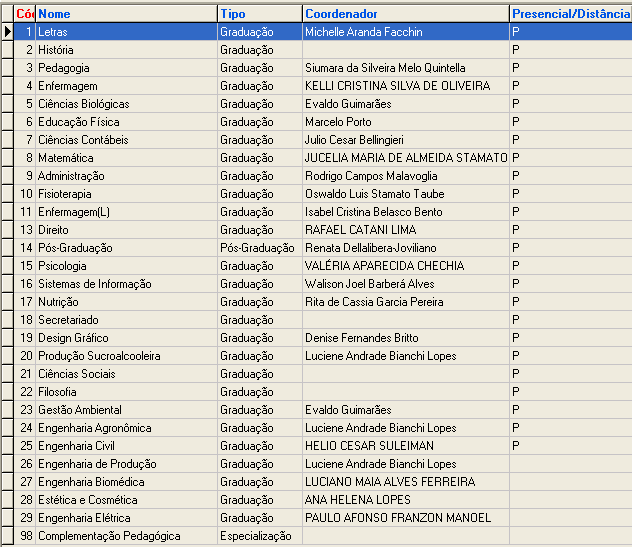
Task: Click the current row indicator arrow for Letras
Action: [8, 32]
